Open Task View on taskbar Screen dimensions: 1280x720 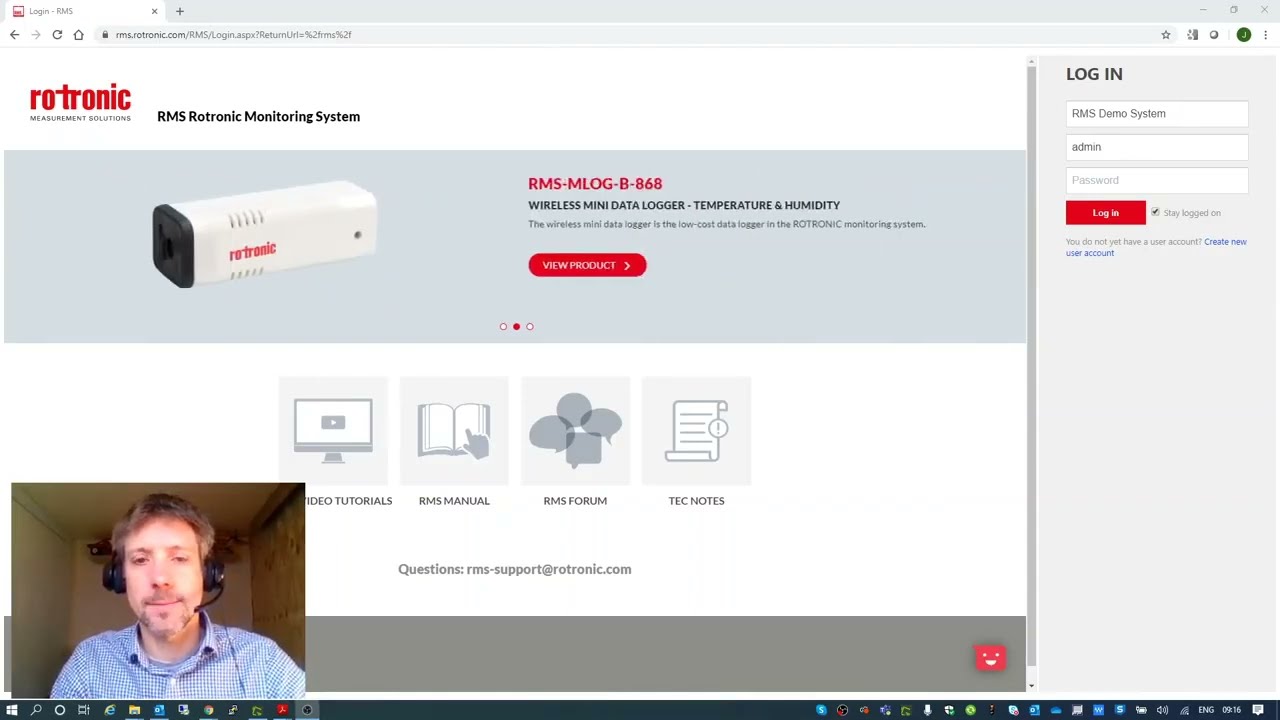tap(84, 710)
